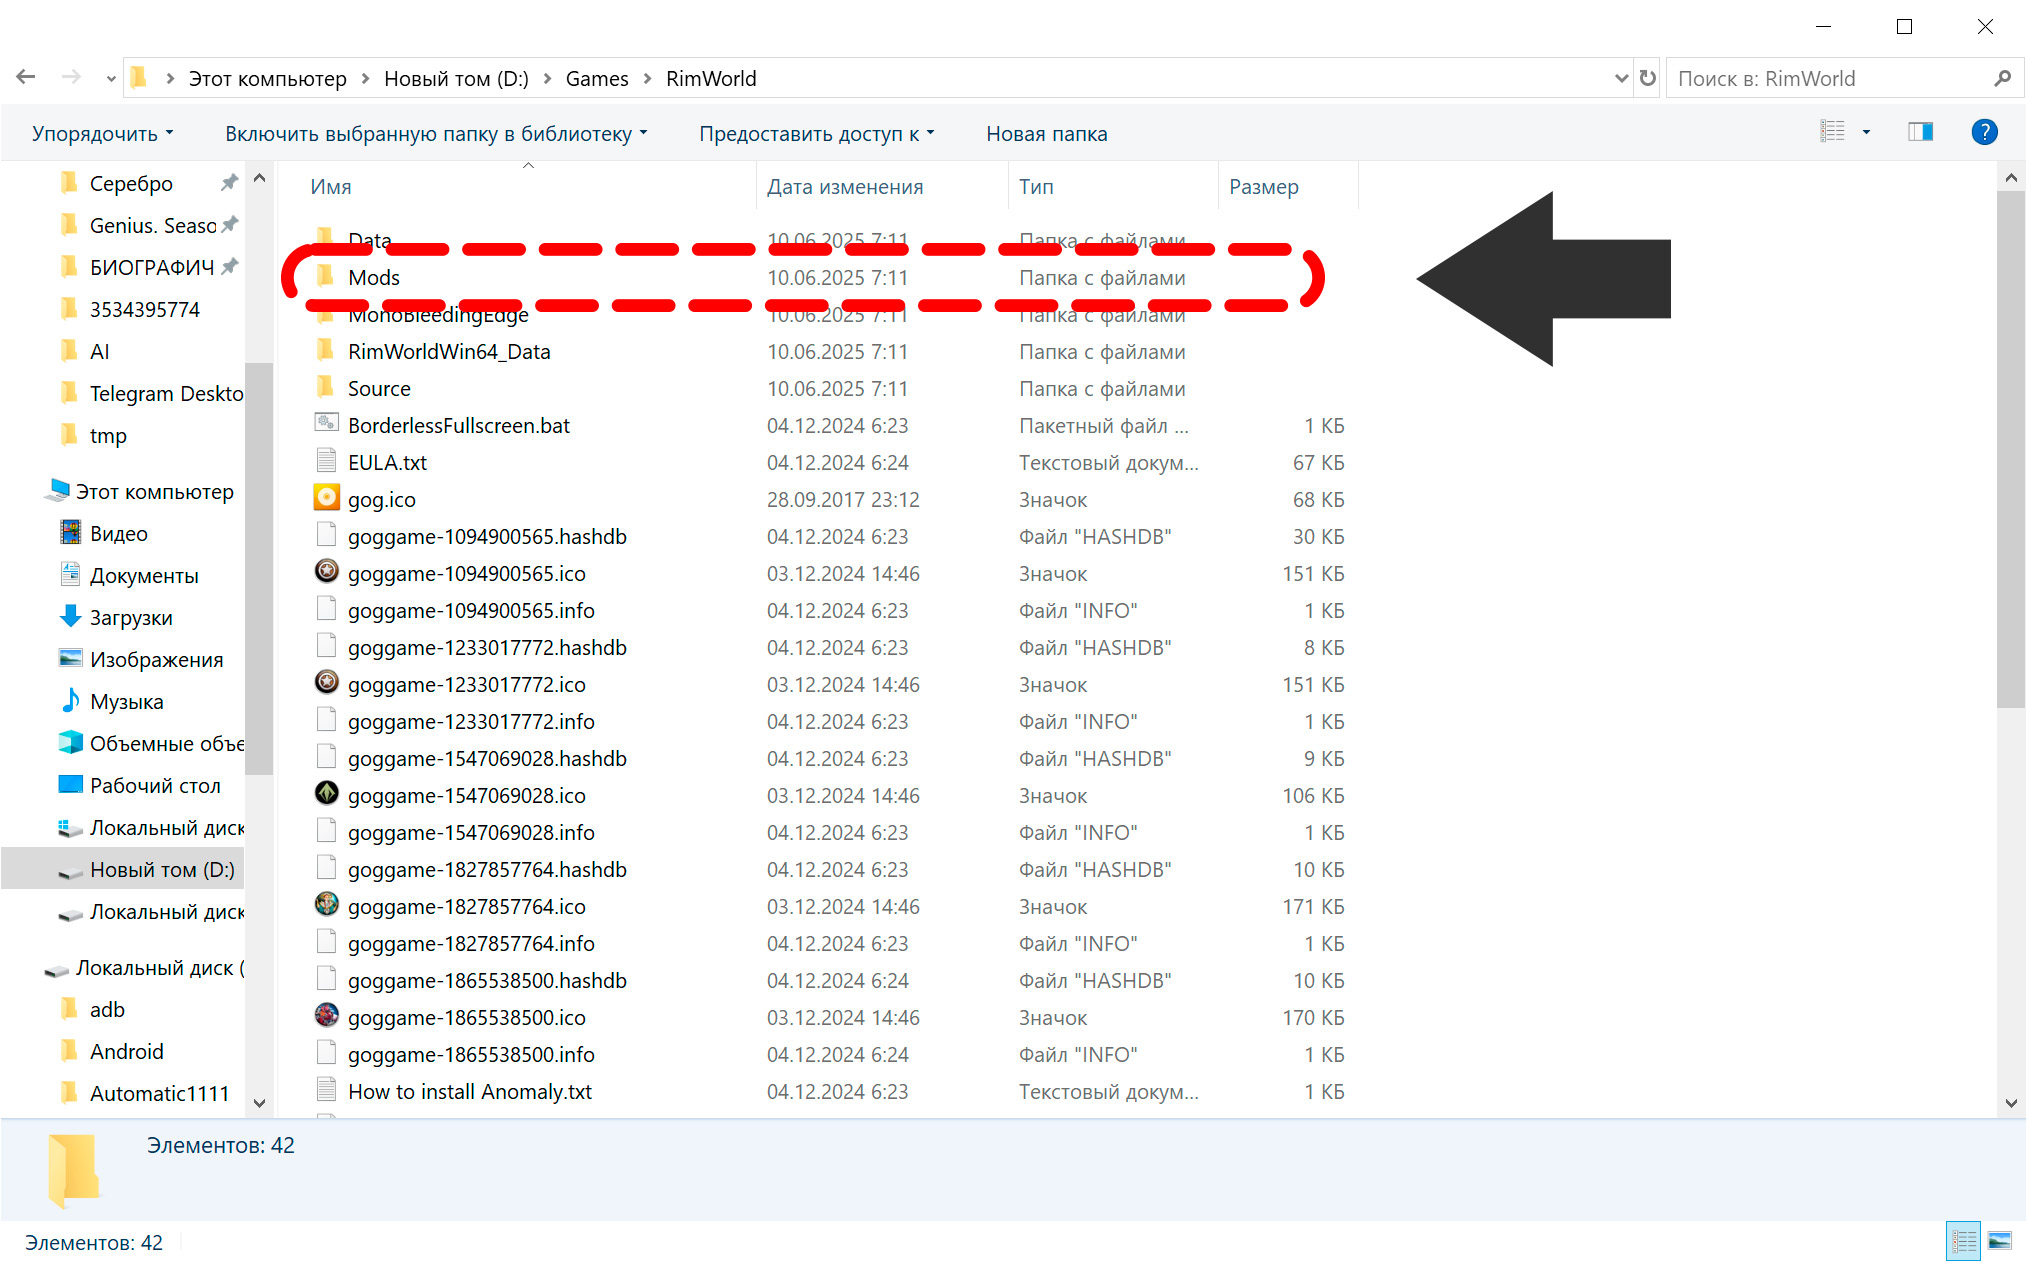Open Загрузки in sidebar

131,618
